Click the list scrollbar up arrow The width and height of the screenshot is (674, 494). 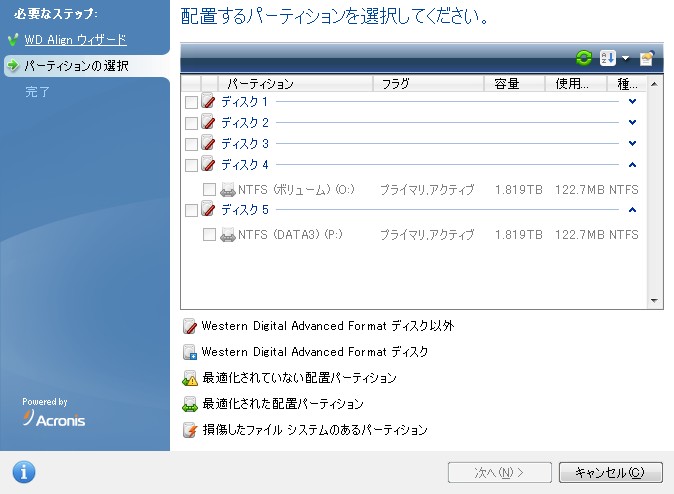654,84
